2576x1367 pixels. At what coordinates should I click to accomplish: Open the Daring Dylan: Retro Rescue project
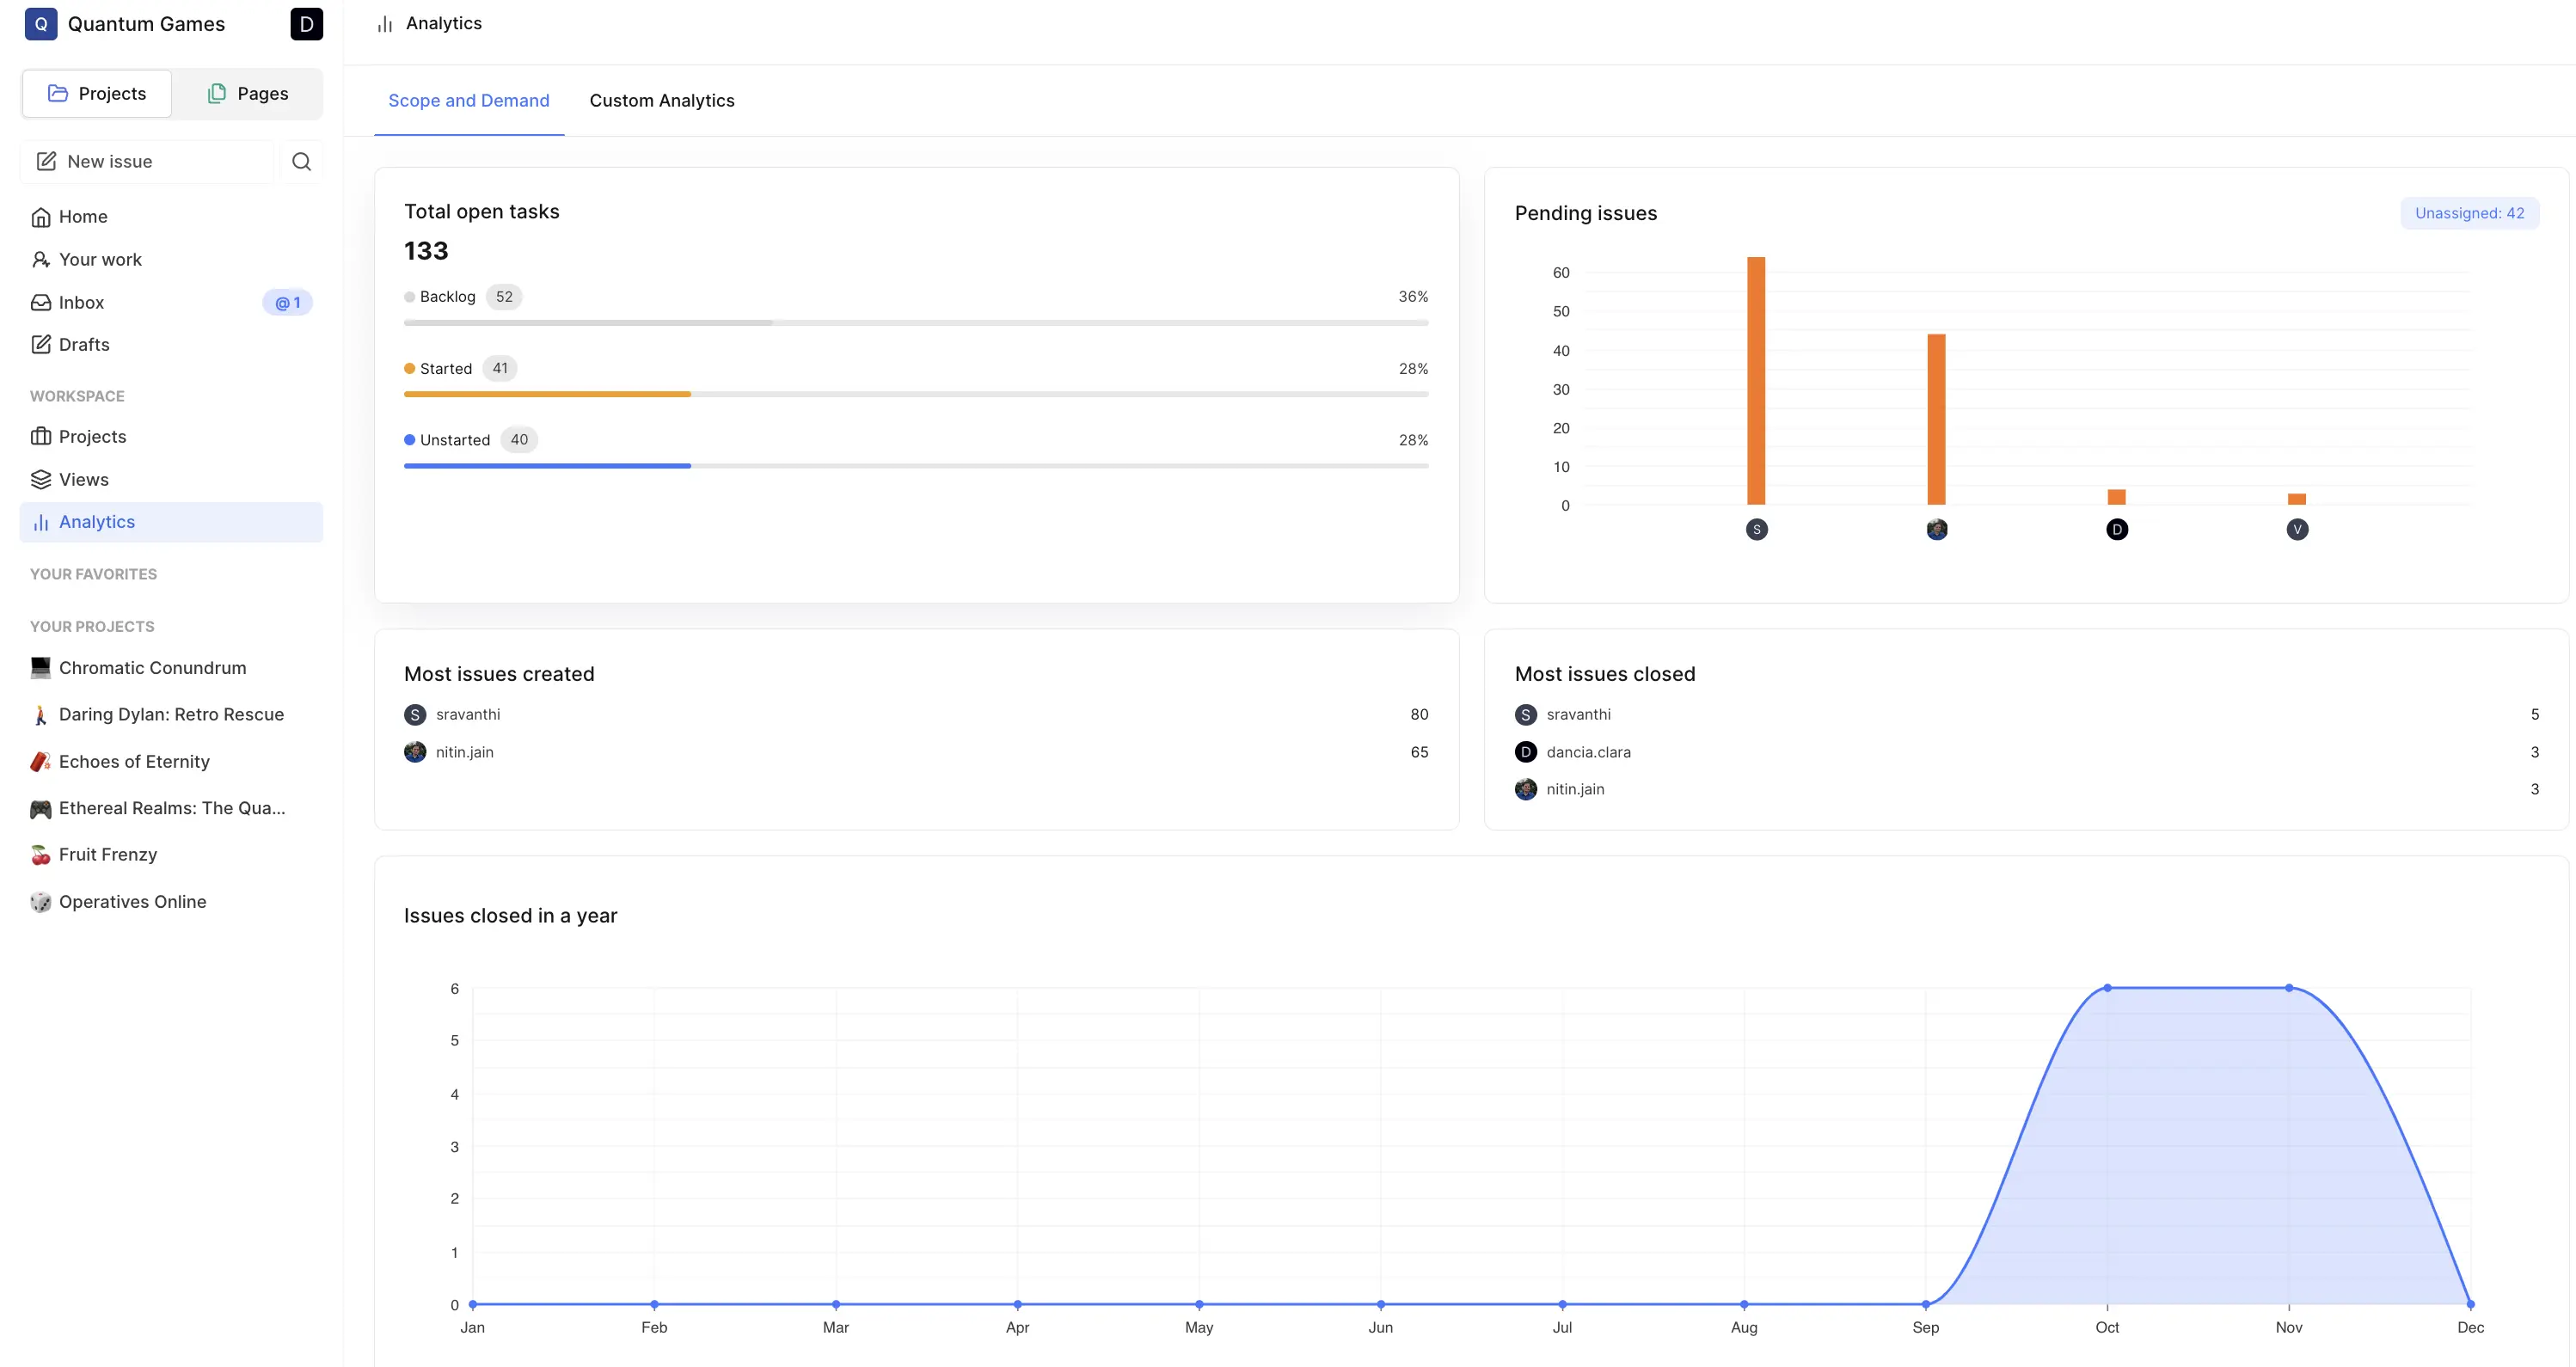tap(171, 715)
